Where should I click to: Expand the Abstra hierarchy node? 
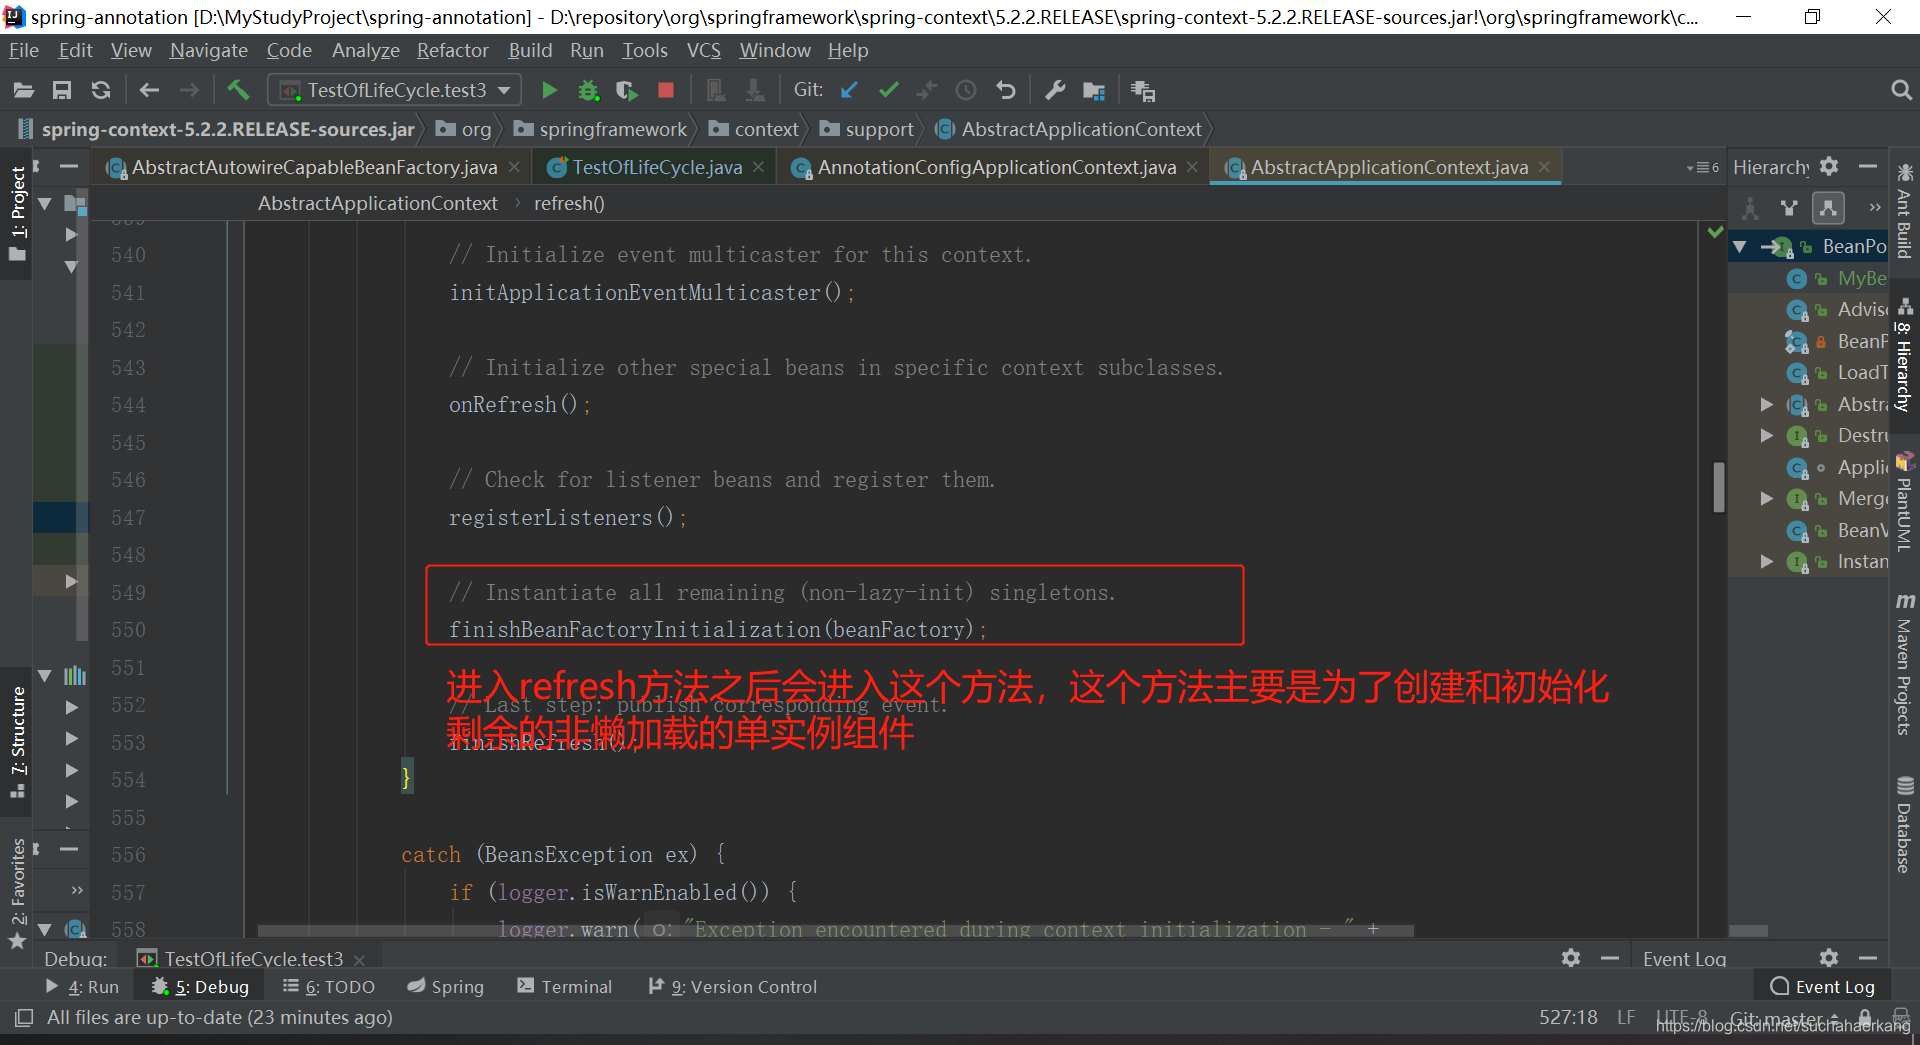pos(1767,404)
